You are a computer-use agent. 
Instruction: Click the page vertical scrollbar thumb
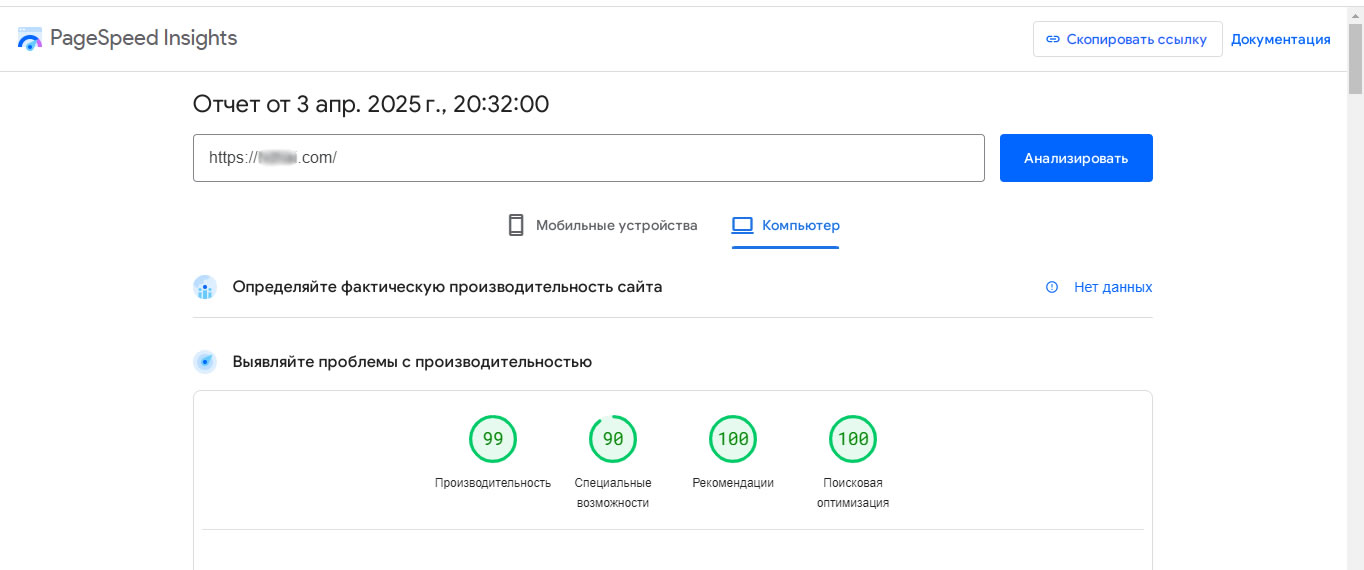click(x=1355, y=58)
